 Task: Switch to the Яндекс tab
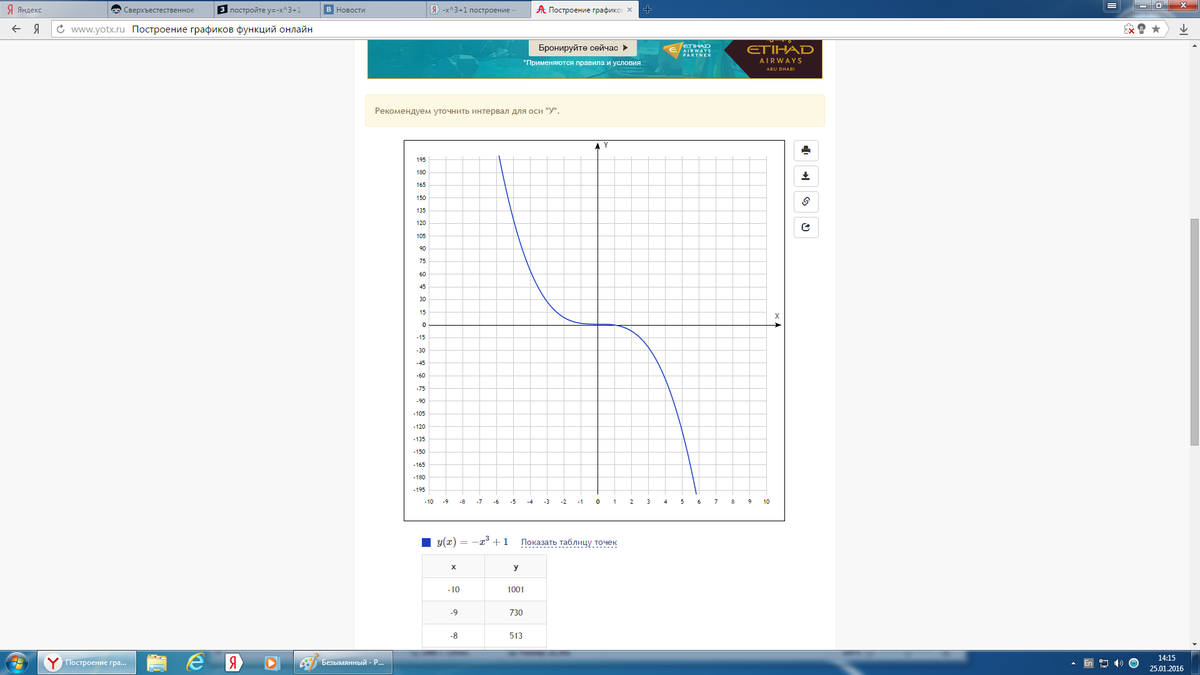pyautogui.click(x=50, y=10)
